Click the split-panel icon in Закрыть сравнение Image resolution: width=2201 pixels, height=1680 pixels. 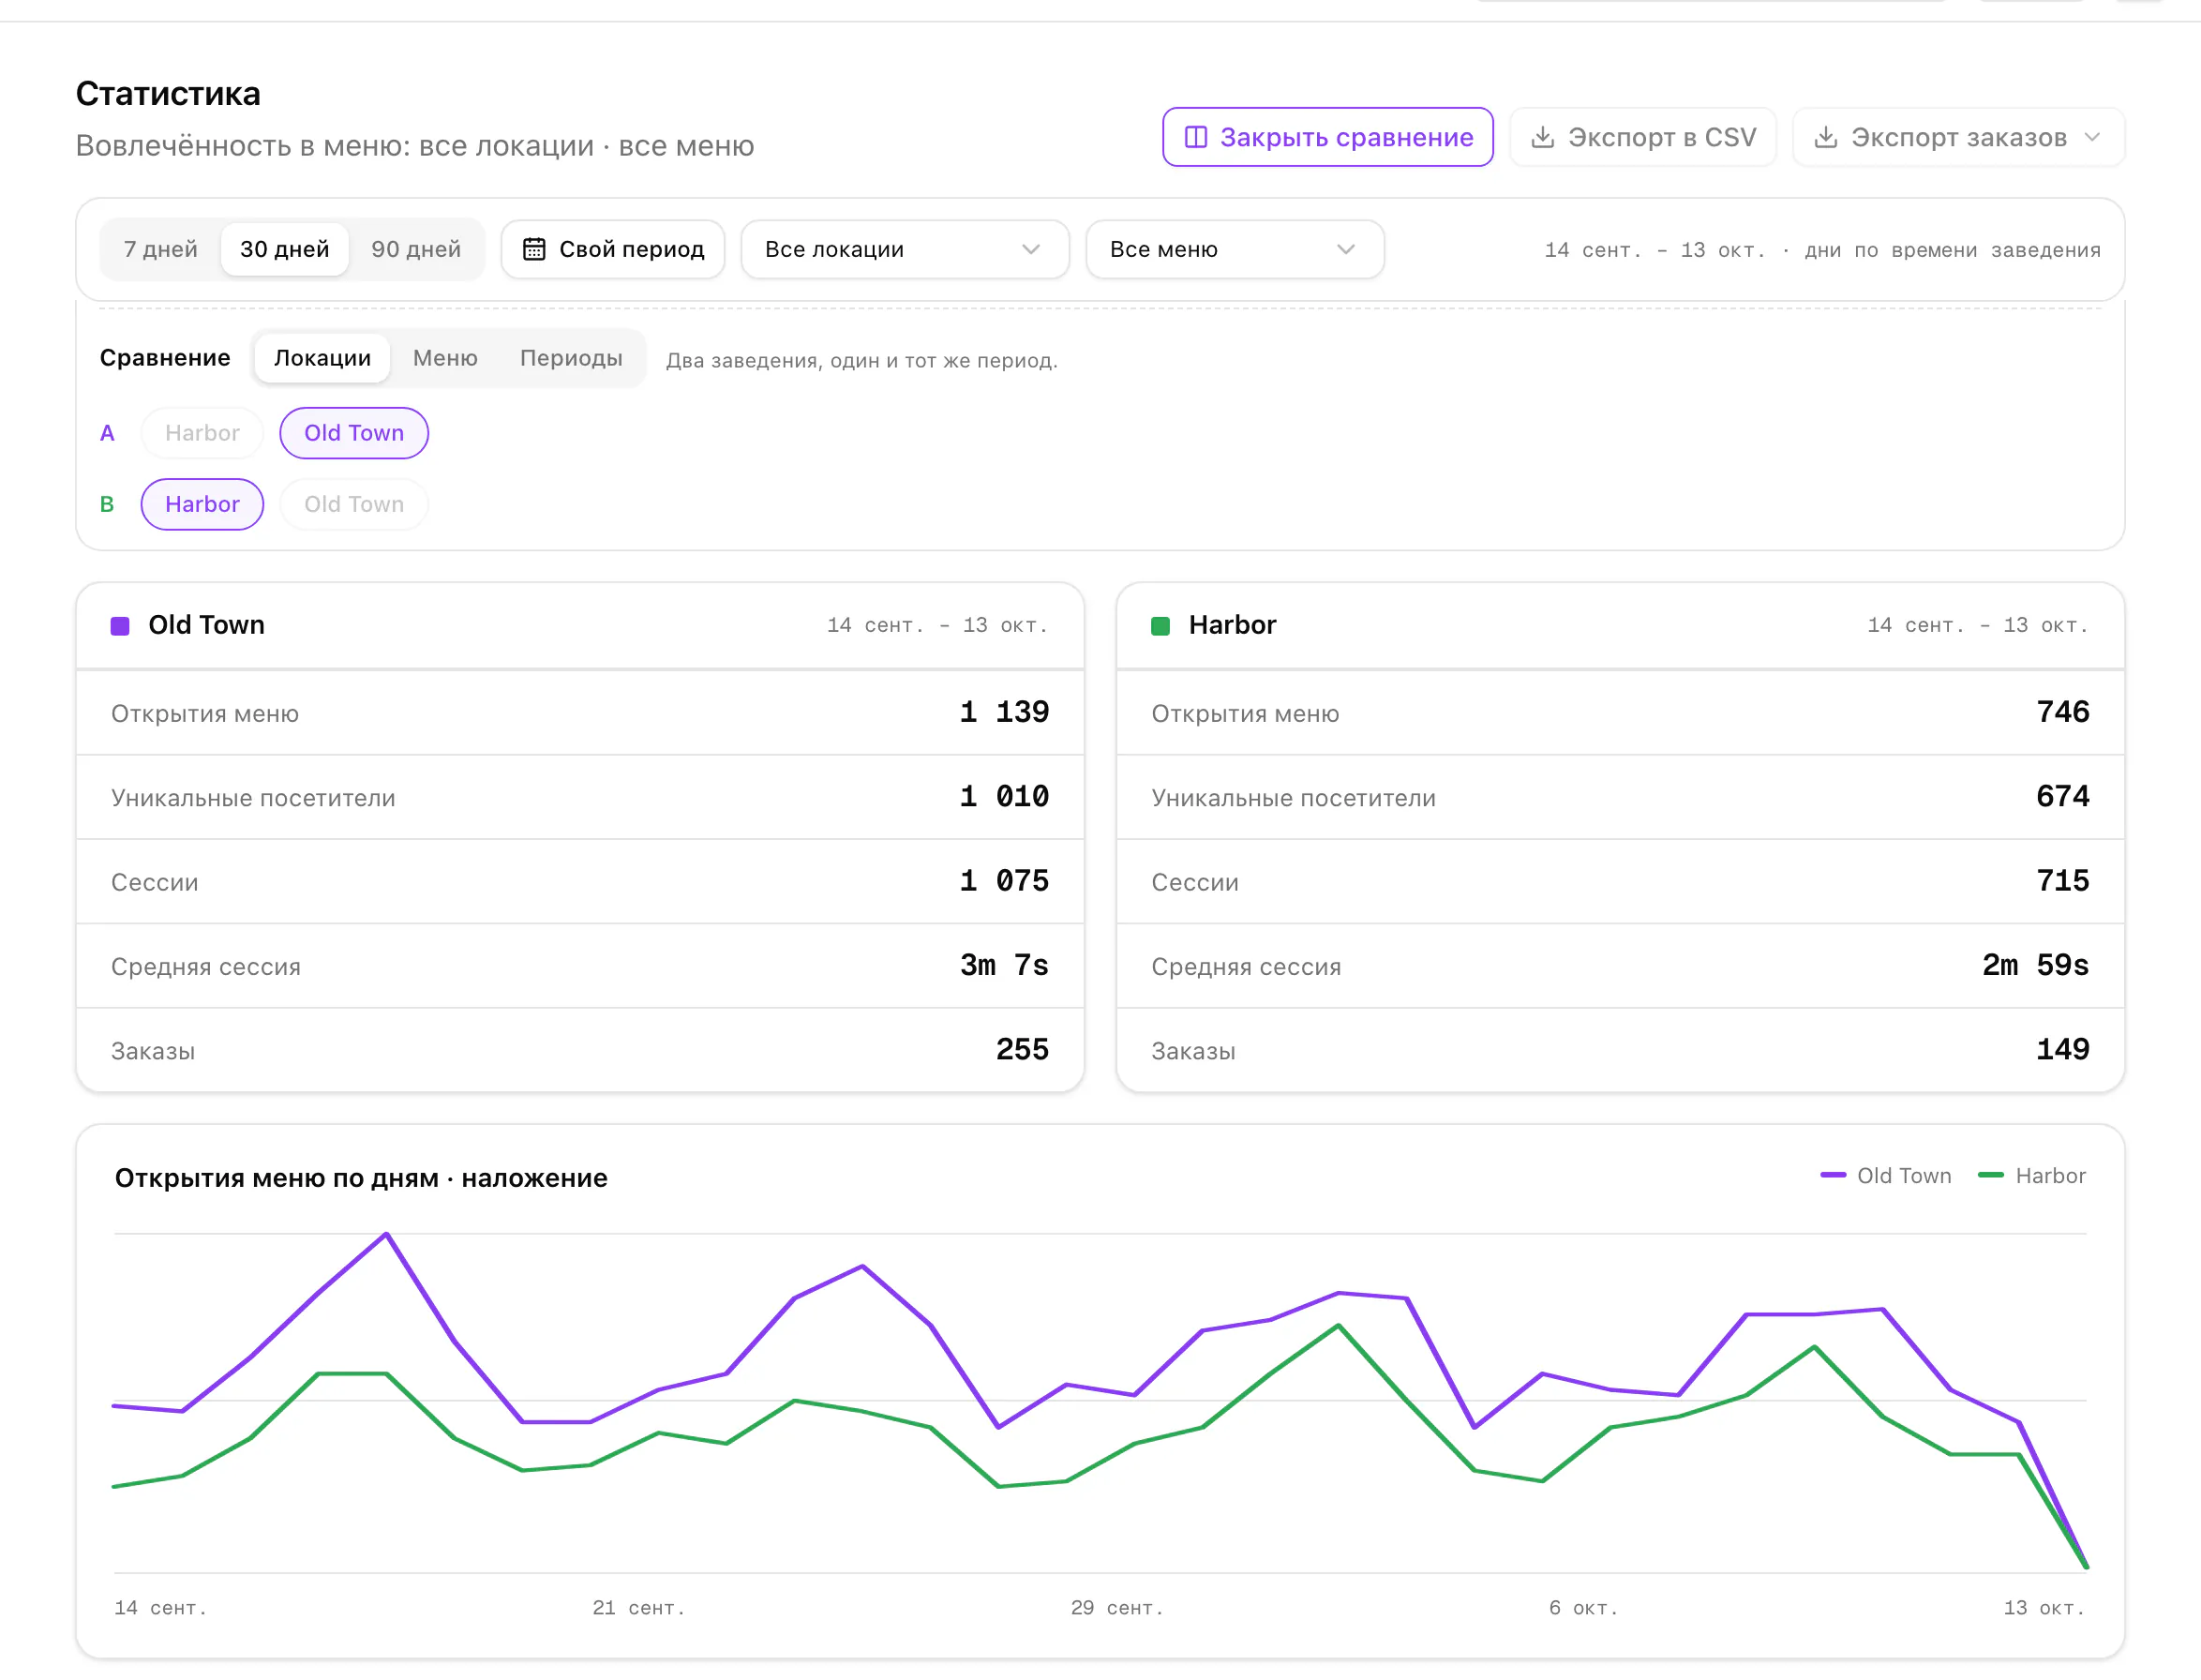(1195, 137)
